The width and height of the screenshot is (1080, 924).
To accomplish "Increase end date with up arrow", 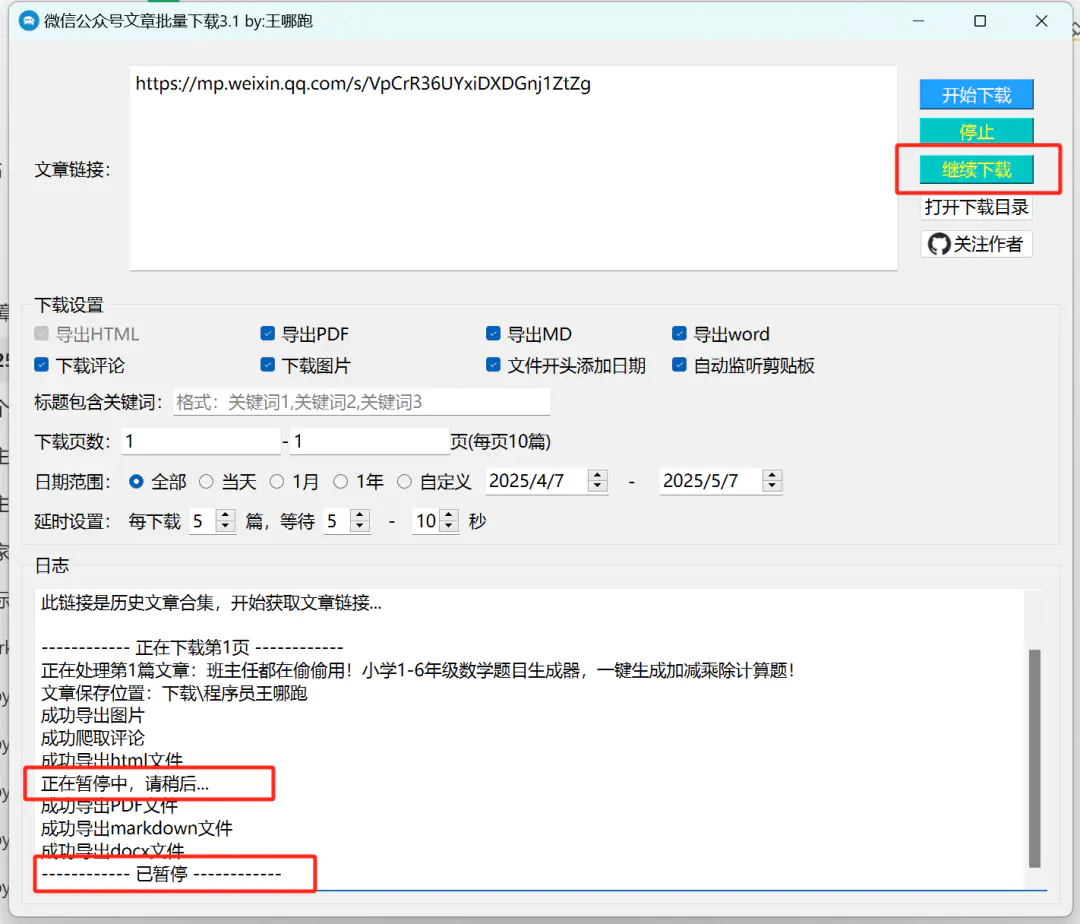I will click(772, 475).
